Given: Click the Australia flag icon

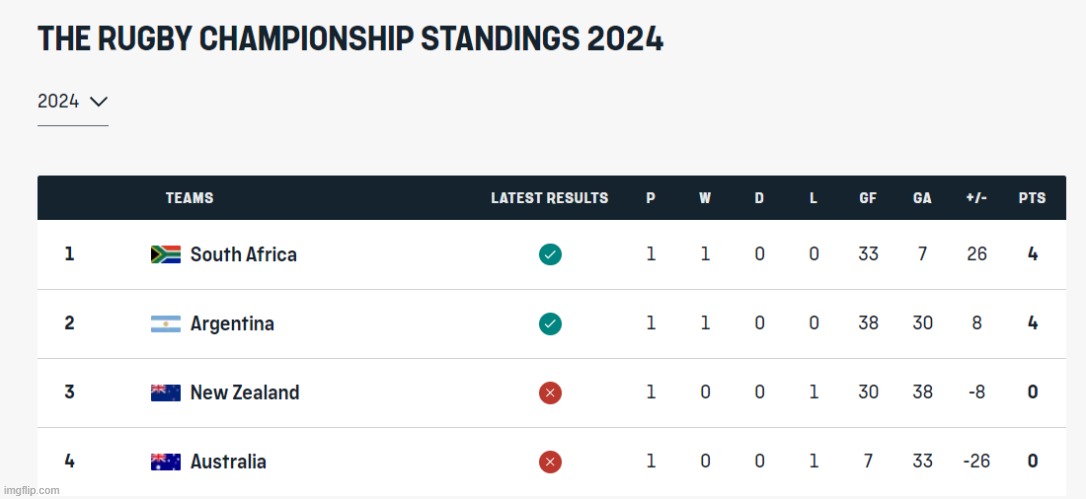Looking at the screenshot, I should point(165,462).
